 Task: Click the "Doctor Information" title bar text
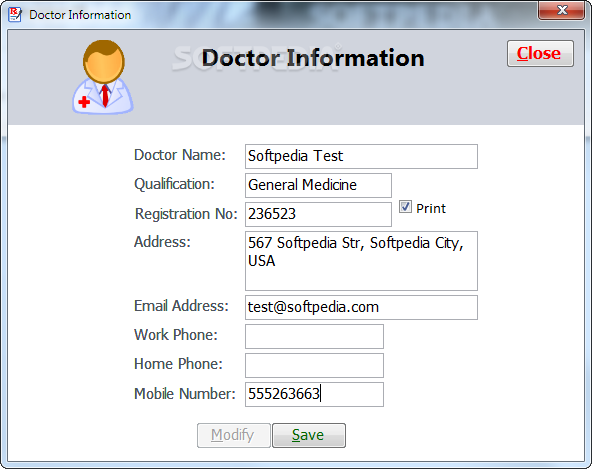click(x=80, y=15)
